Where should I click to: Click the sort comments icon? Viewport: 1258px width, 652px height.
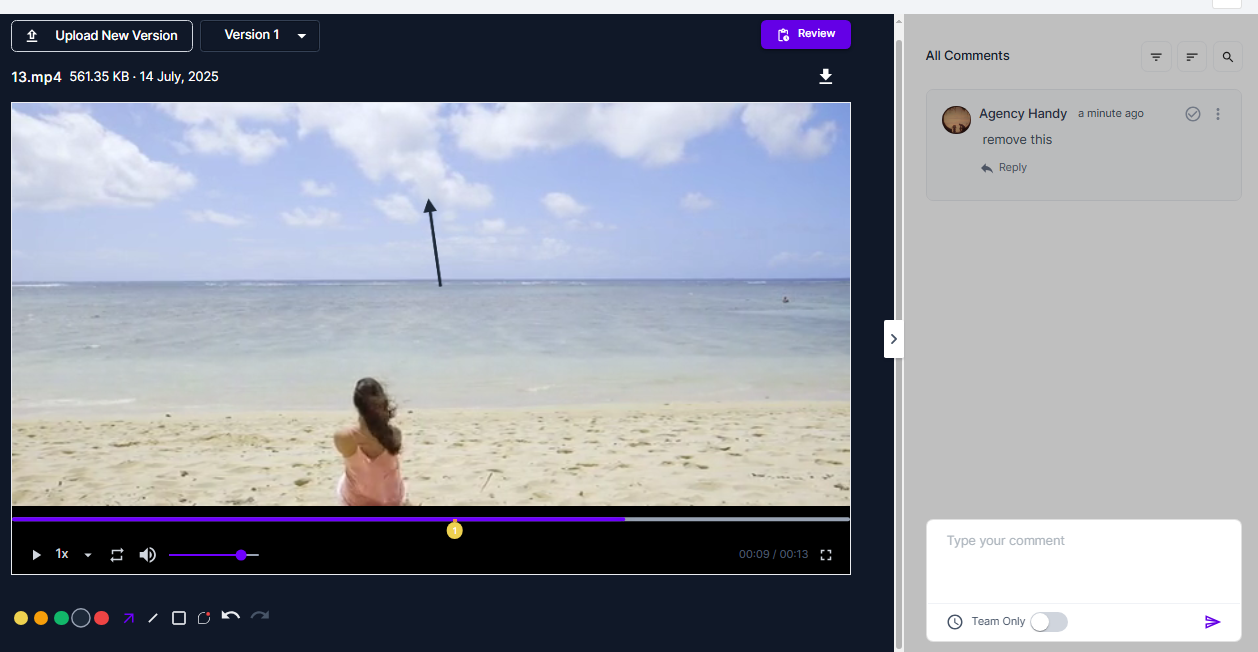(x=1191, y=57)
